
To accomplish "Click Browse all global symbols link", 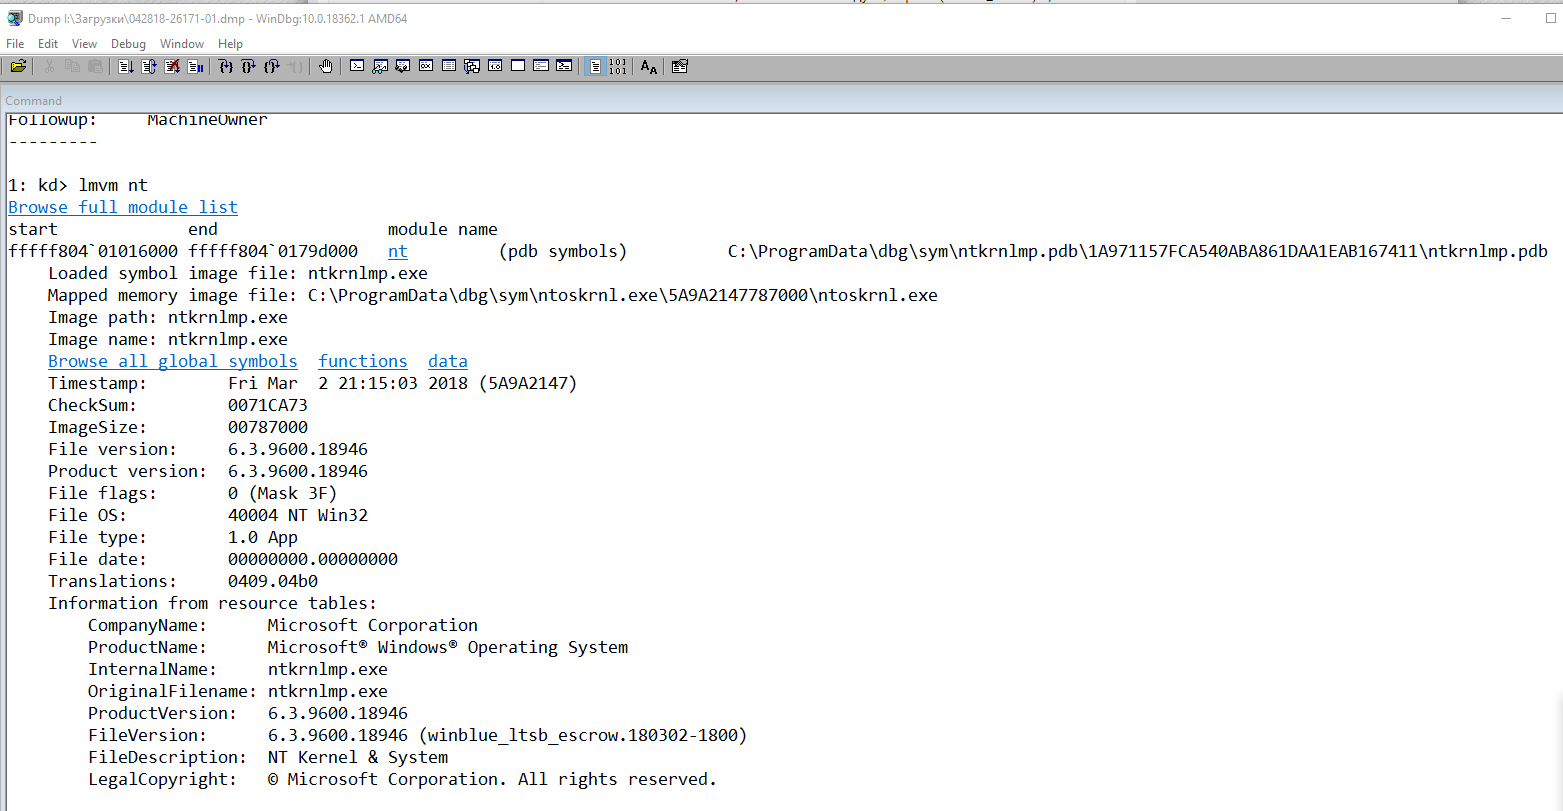I will 173,361.
